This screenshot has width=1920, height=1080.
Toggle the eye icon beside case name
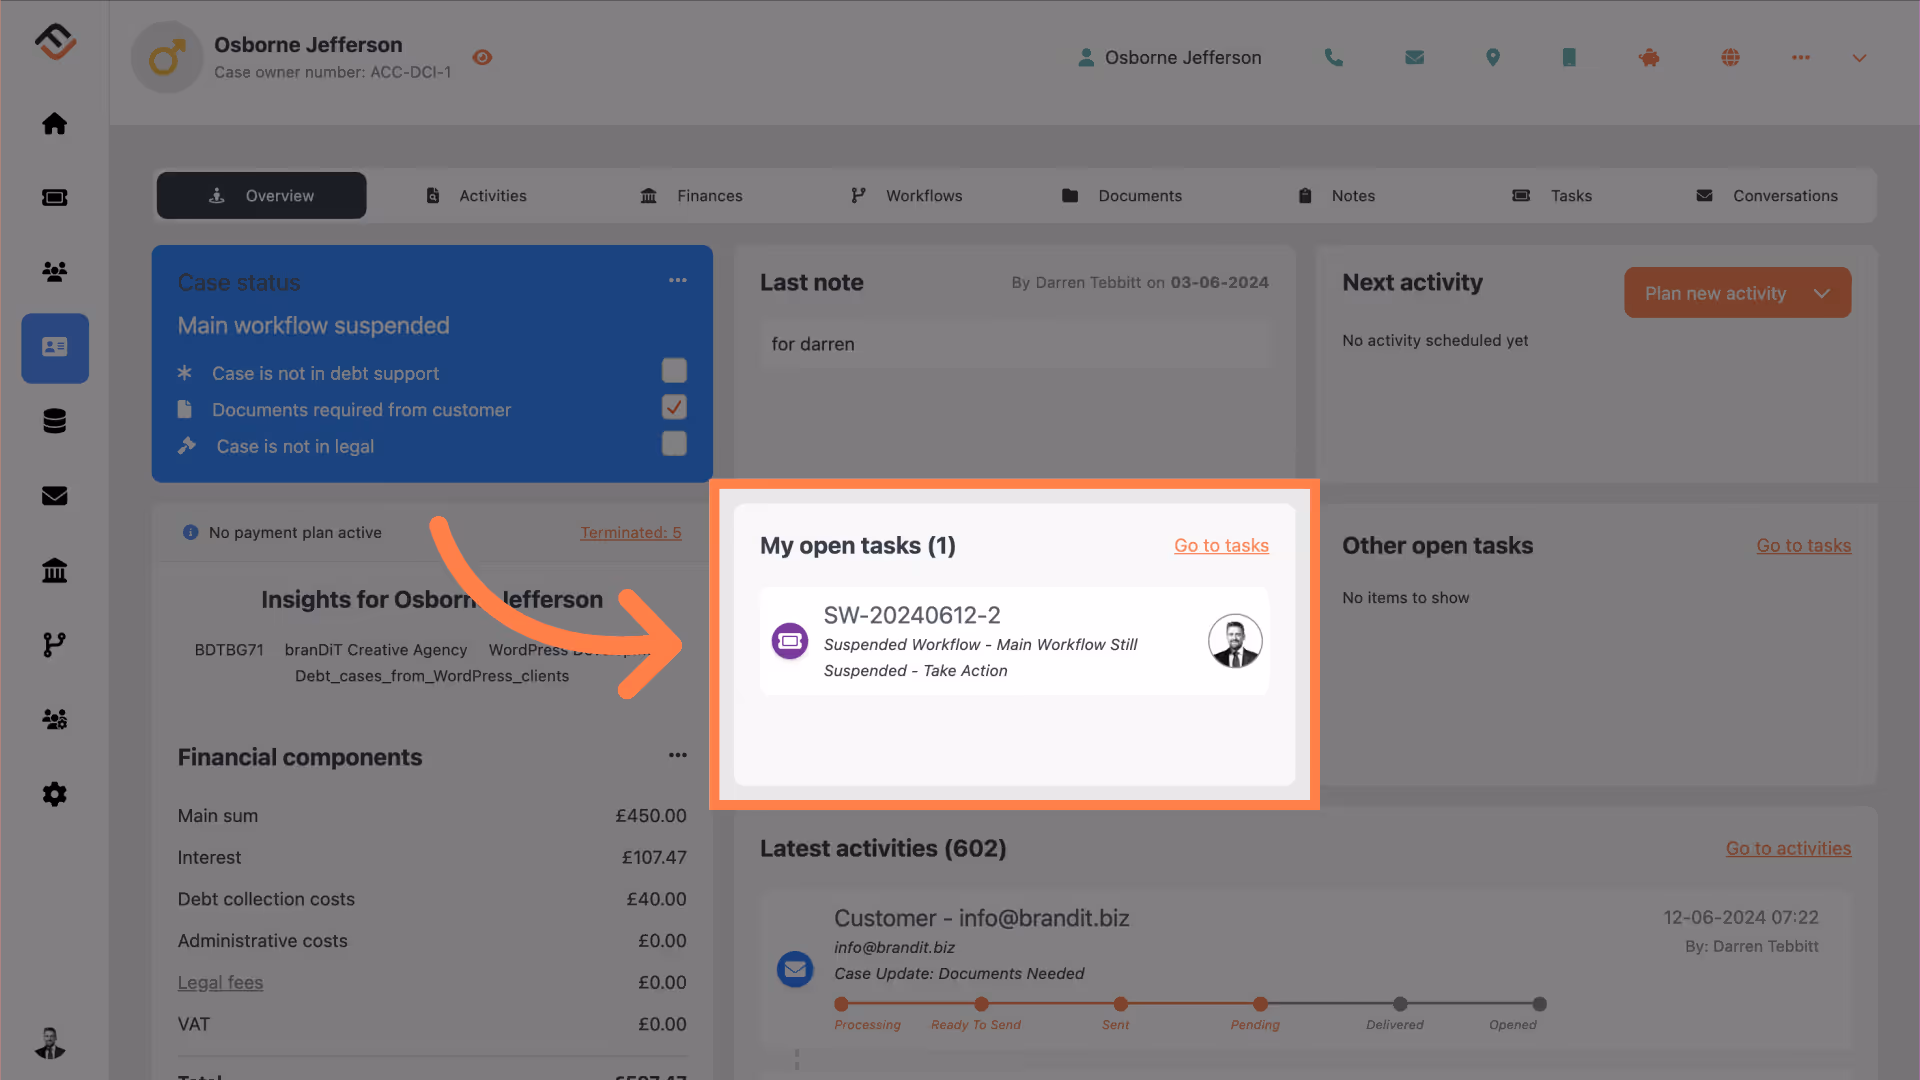(482, 58)
